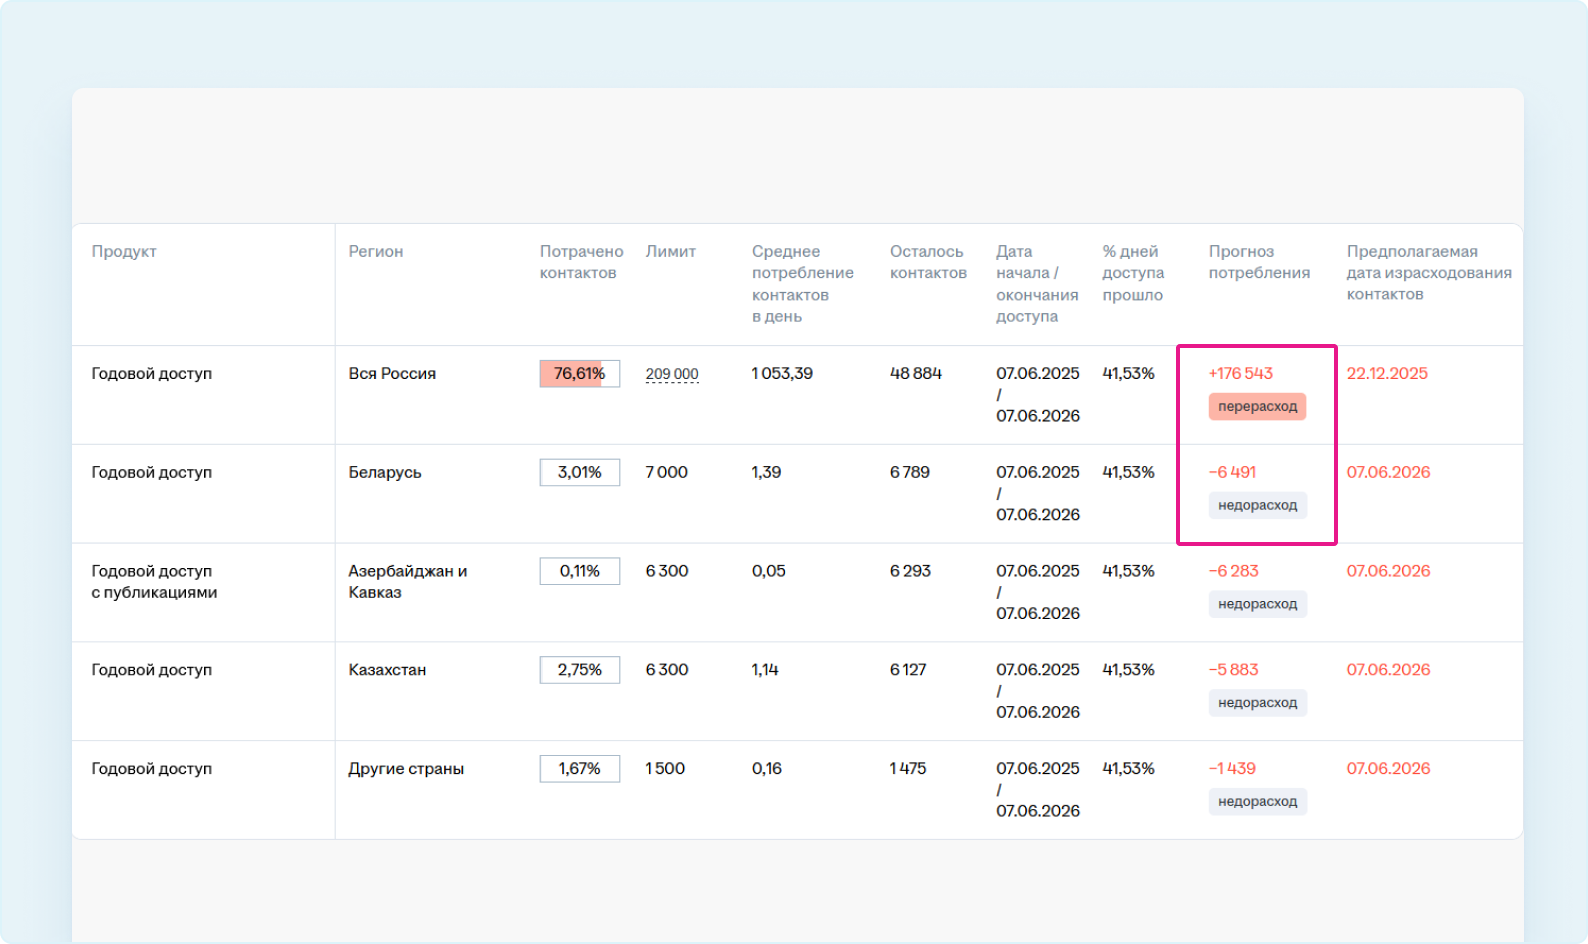Click the 2,75% progress bar for Казахстан

click(x=579, y=670)
